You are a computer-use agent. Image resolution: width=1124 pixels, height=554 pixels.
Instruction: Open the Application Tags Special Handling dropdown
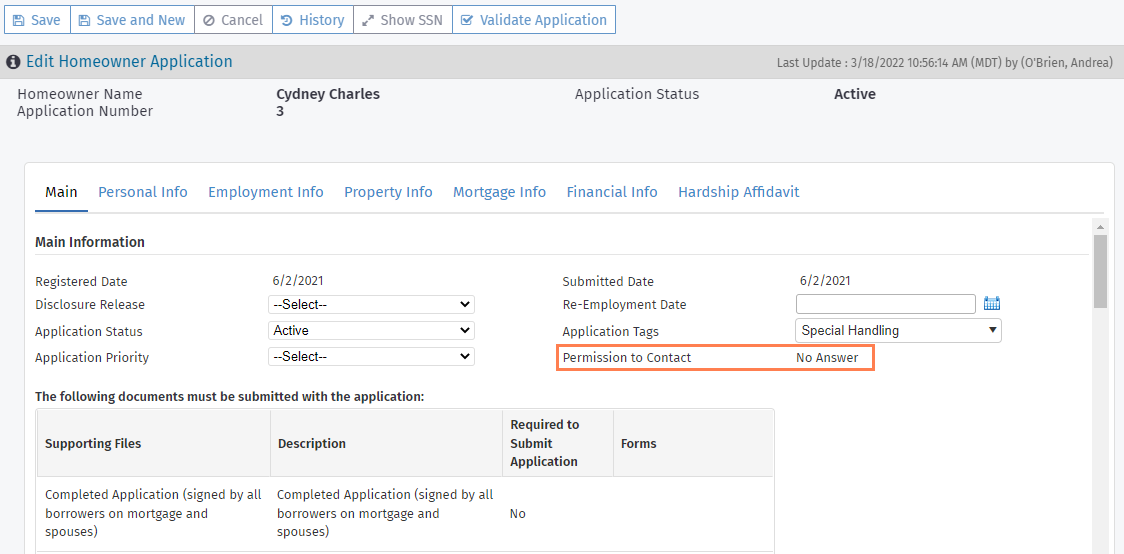(898, 330)
